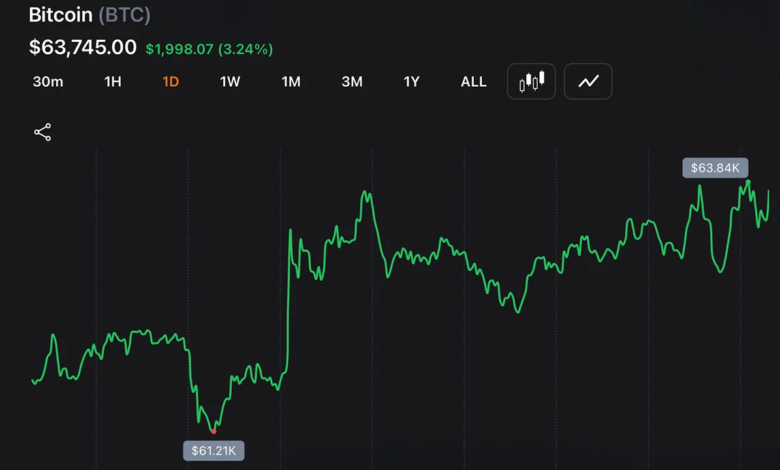Click the $63,745.00 current price
Image resolution: width=780 pixels, height=470 pixels.
click(x=83, y=47)
